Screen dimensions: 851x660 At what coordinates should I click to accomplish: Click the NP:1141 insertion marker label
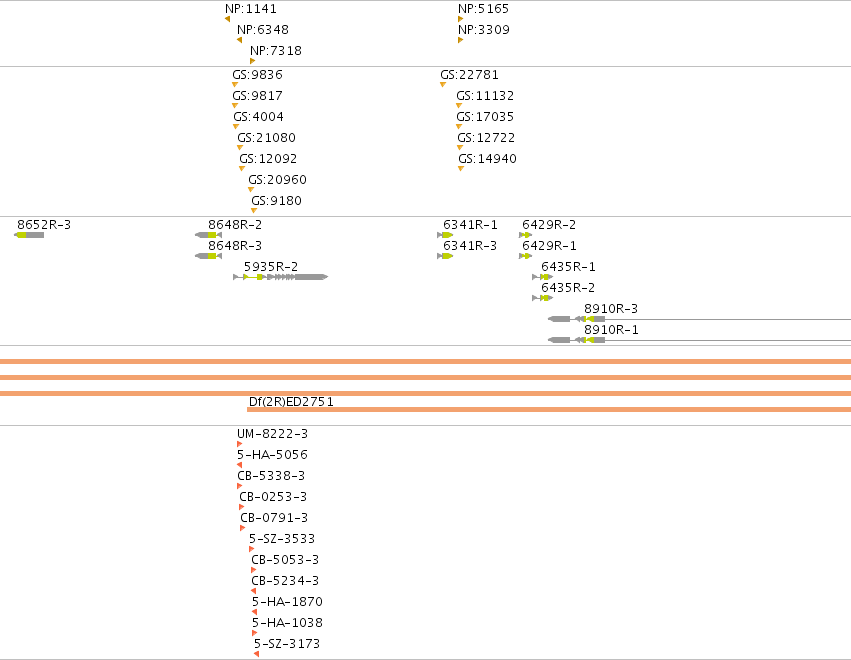pos(251,9)
